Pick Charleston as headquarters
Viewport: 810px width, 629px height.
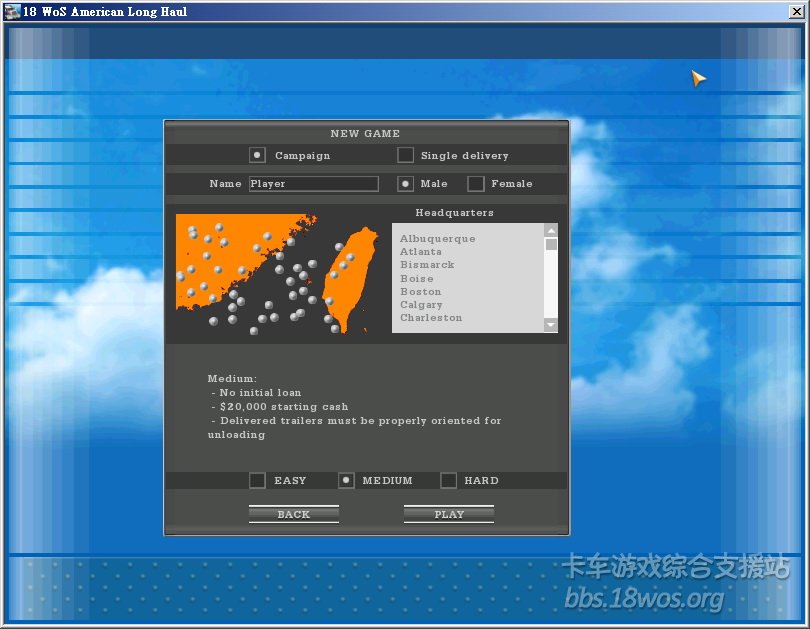pyautogui.click(x=431, y=318)
